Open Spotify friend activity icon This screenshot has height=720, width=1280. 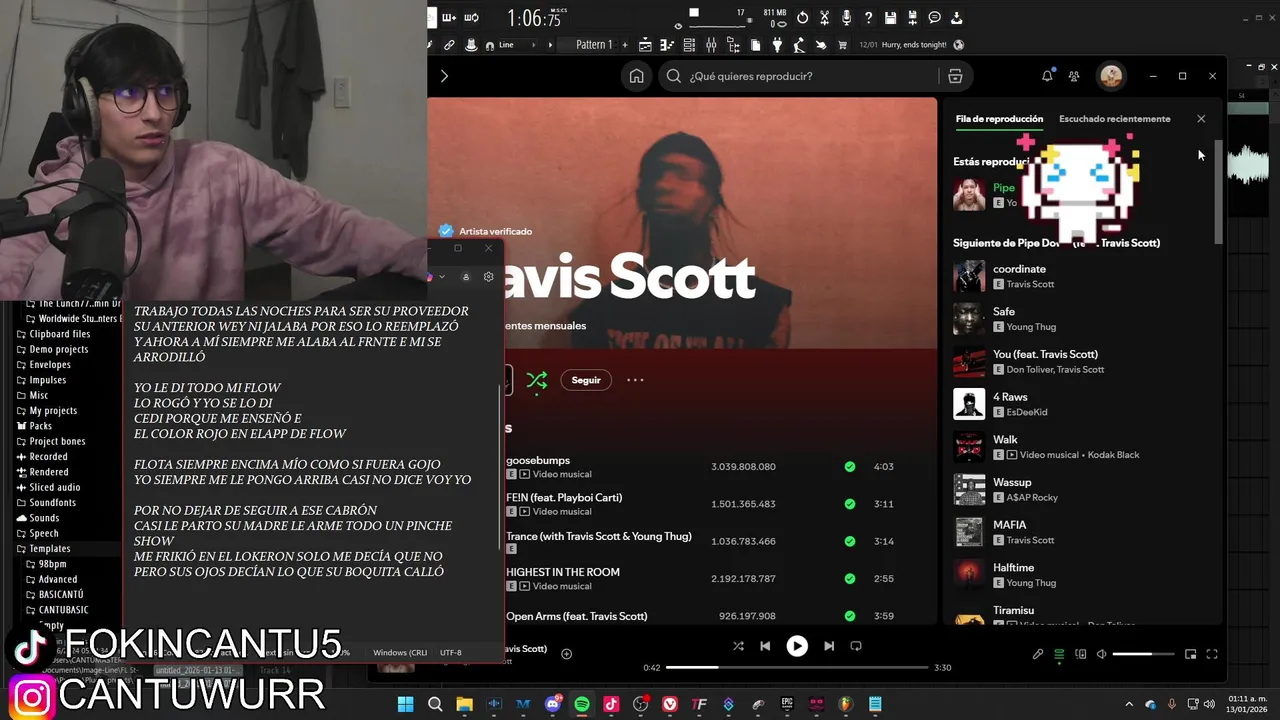click(1074, 76)
